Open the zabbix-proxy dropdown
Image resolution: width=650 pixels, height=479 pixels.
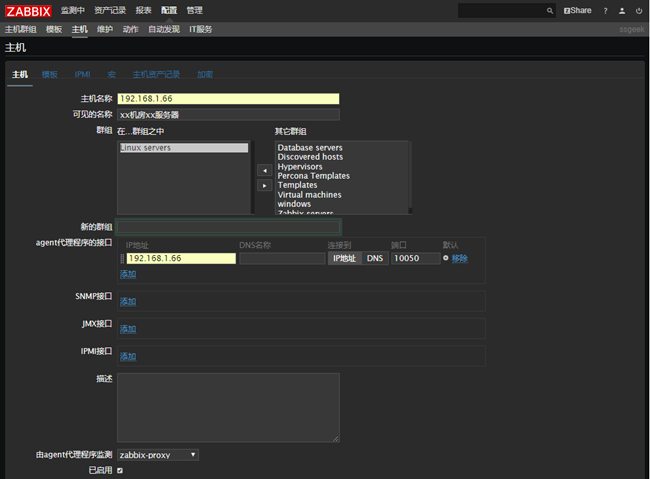[x=158, y=455]
